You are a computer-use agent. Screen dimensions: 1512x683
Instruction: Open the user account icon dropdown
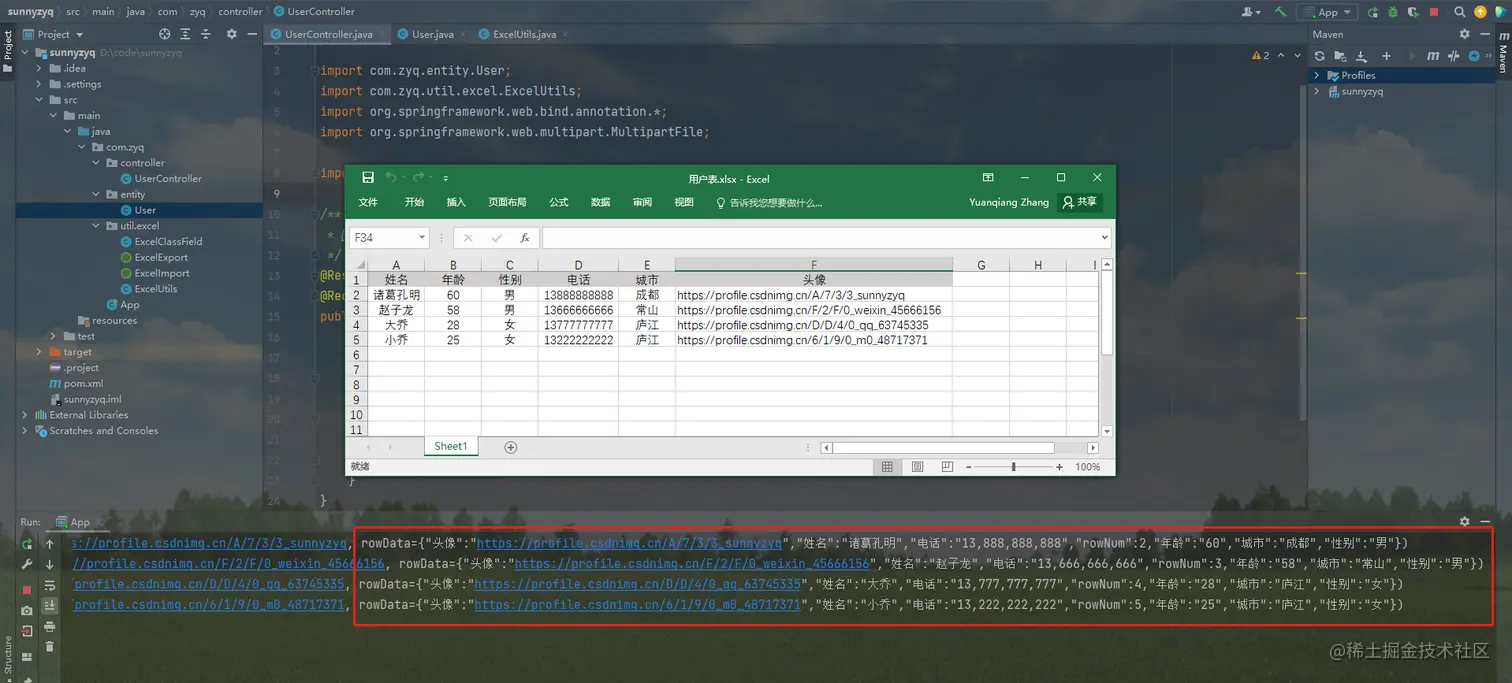(1251, 12)
